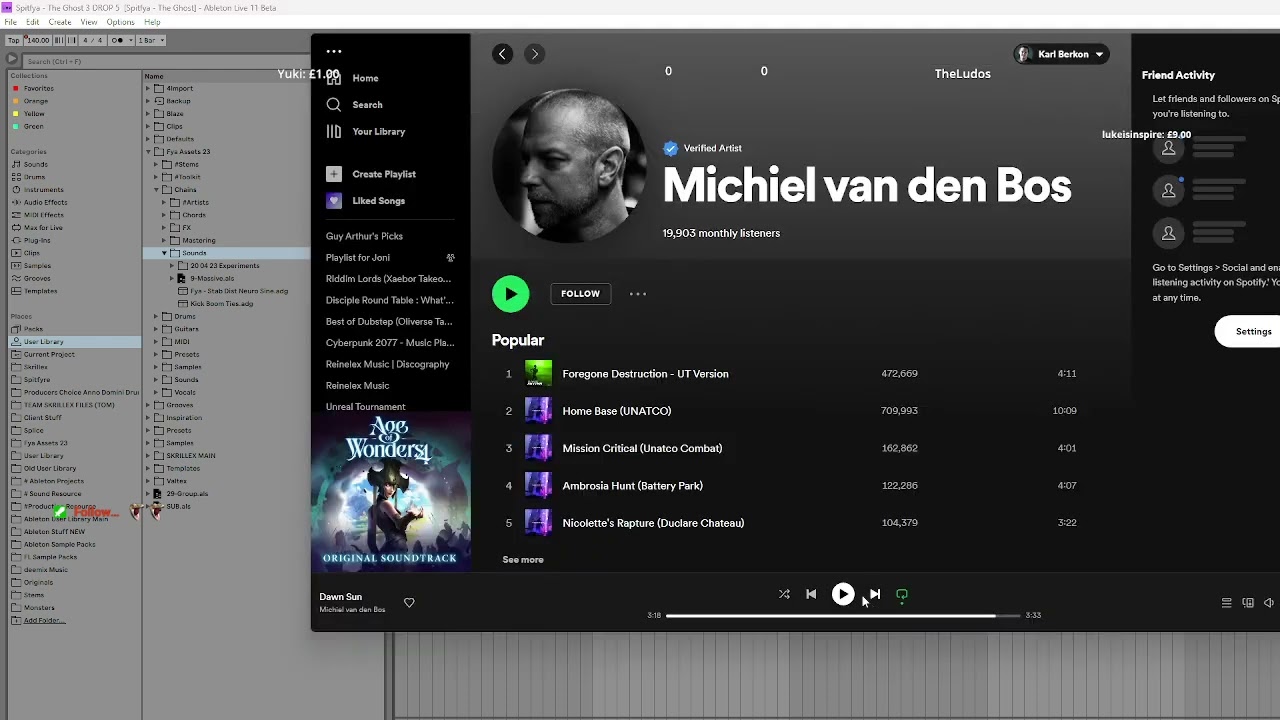Open Ableton Edit menu
This screenshot has height=720, width=1280.
pyautogui.click(x=33, y=22)
